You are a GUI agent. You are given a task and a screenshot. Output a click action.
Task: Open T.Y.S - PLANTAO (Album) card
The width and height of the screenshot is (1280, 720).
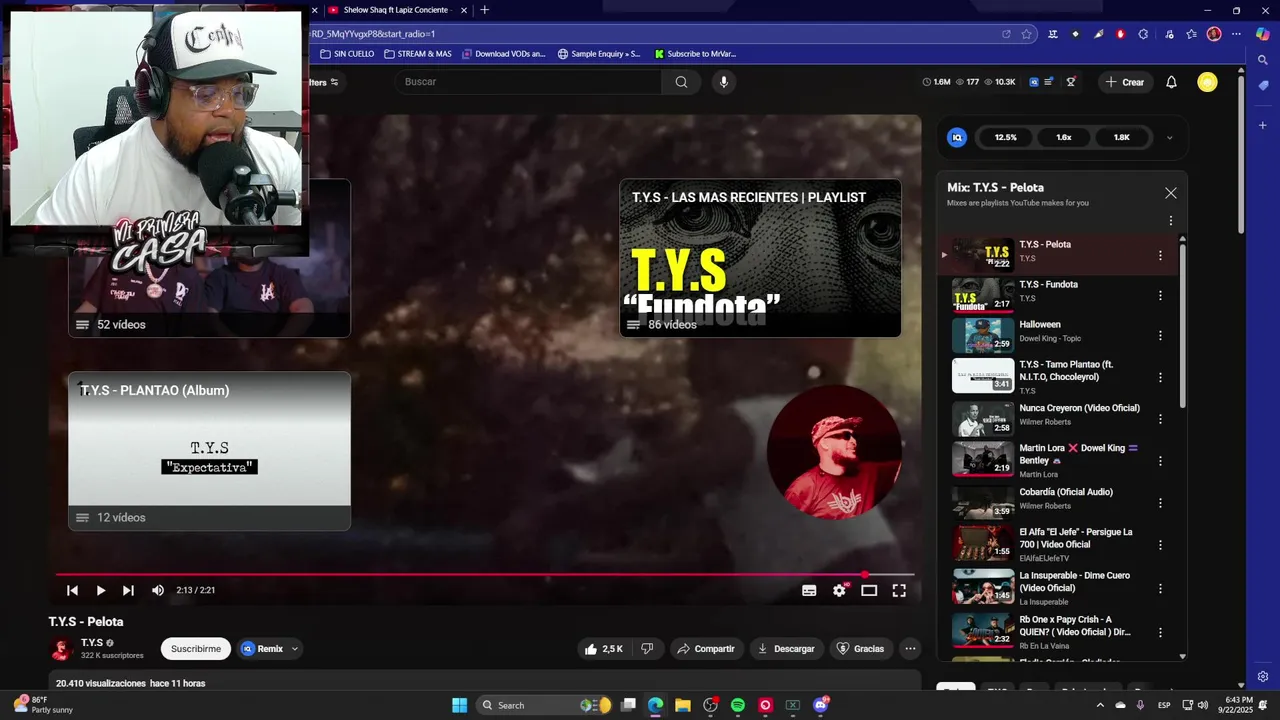209,451
